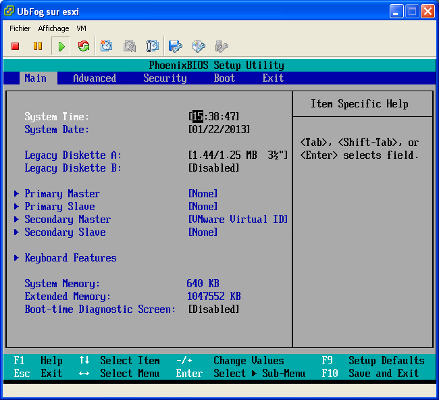The image size is (439, 400).
Task: Click the Select Sub-Menu footer text
Action: coord(259,373)
